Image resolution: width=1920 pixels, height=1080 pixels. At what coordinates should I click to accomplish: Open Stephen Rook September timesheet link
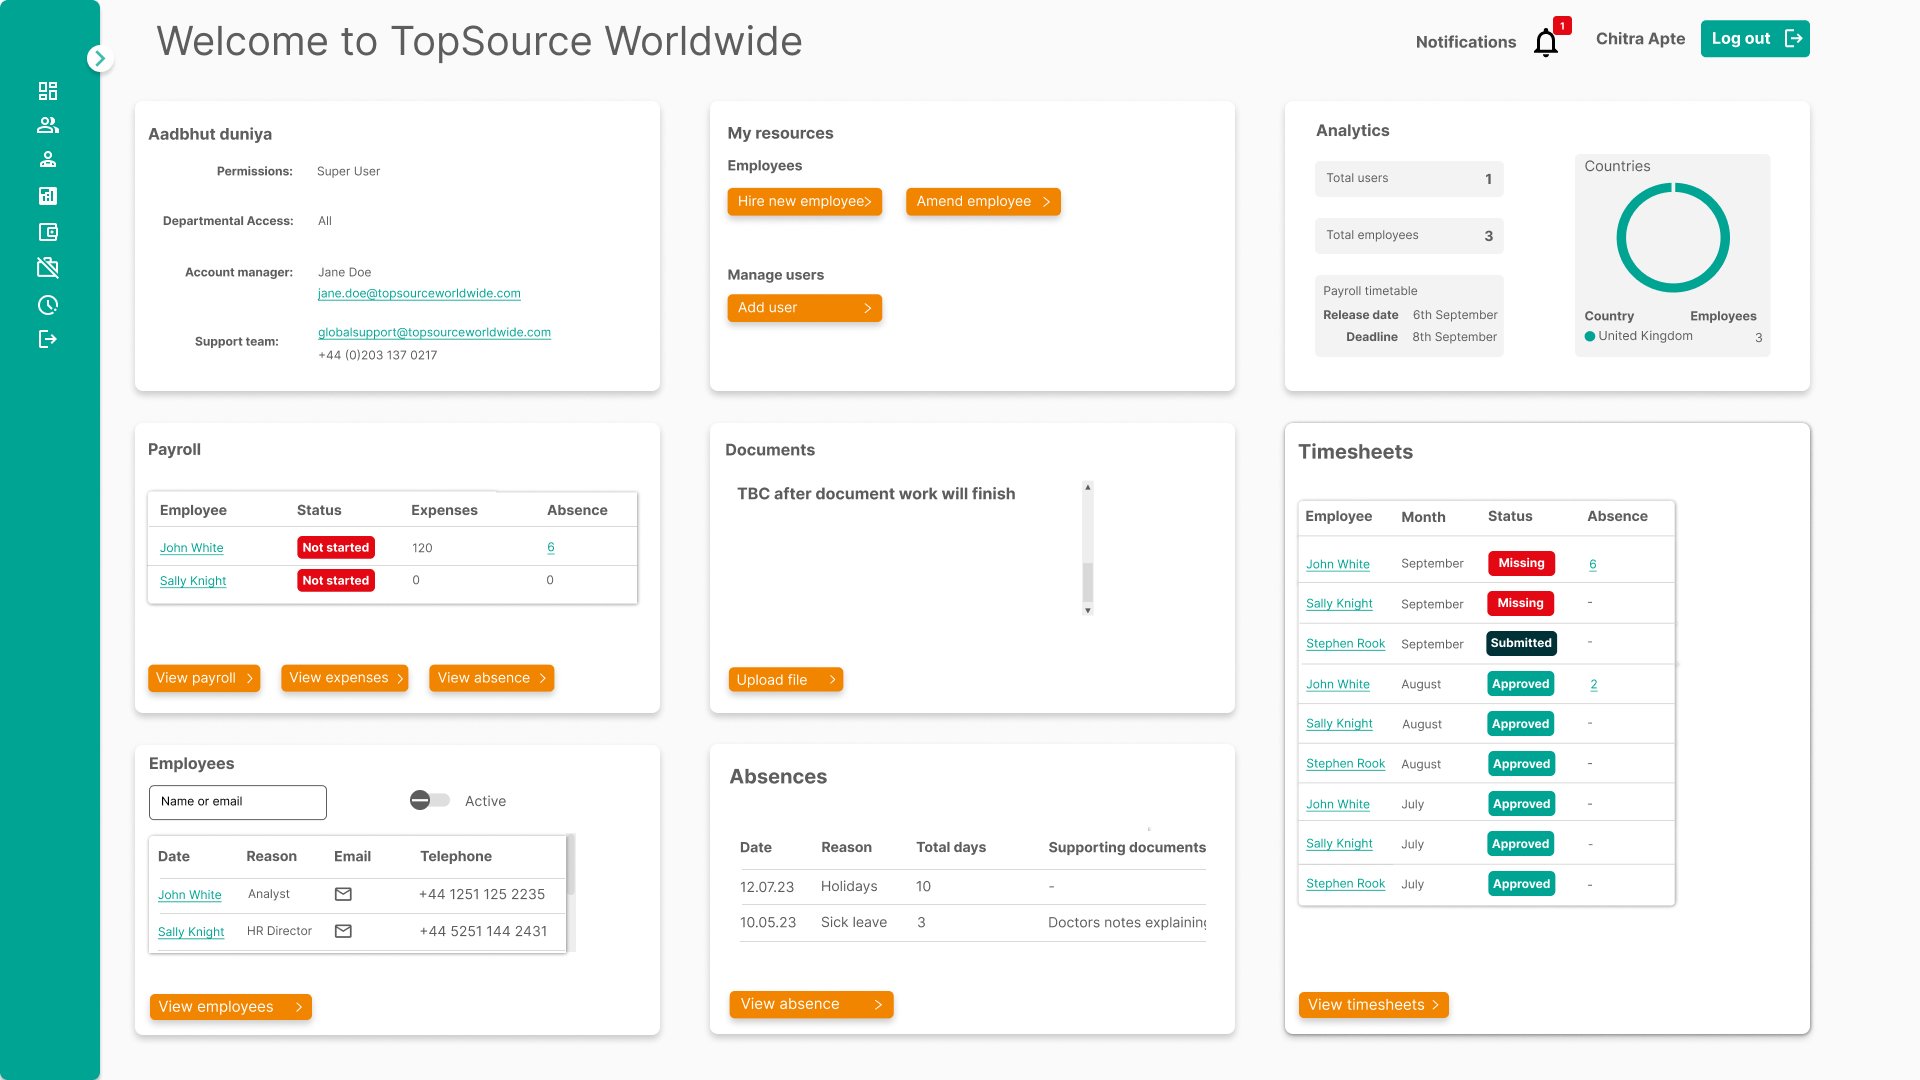(1346, 644)
